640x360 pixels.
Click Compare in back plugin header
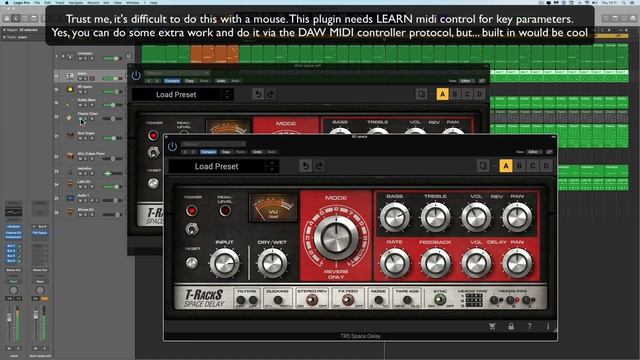(172, 81)
